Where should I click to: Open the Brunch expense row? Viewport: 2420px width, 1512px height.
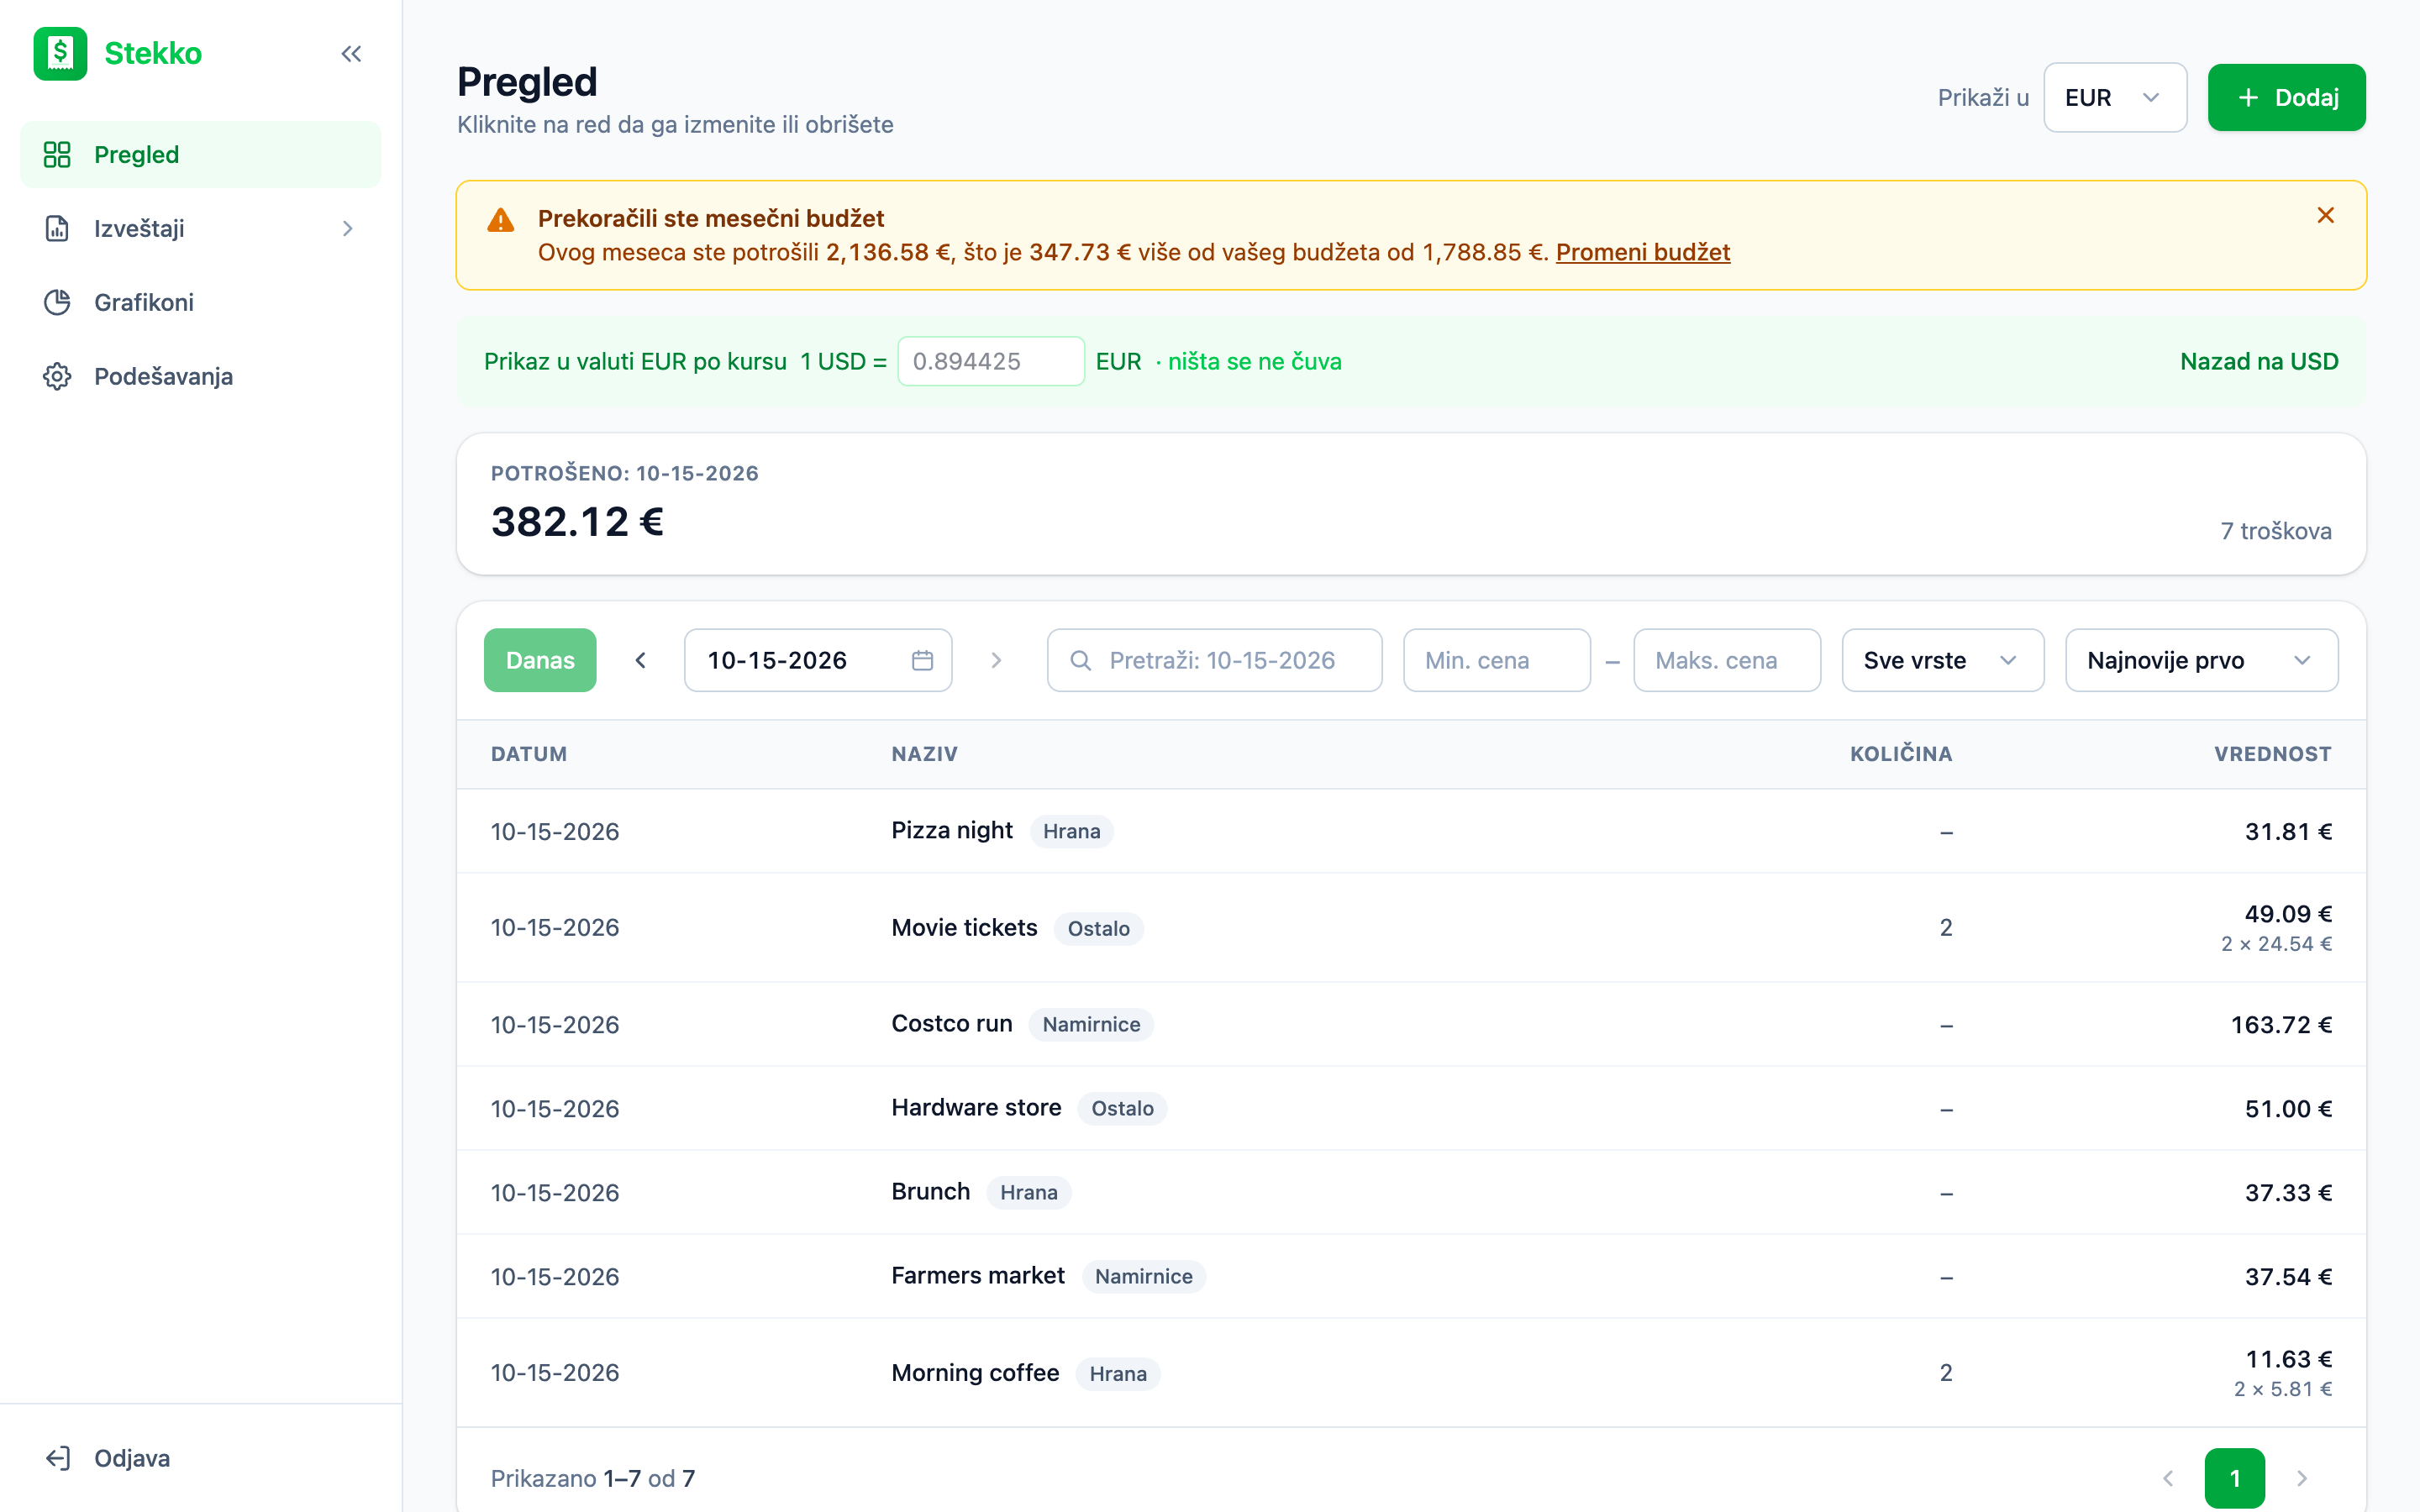[x=1411, y=1192]
